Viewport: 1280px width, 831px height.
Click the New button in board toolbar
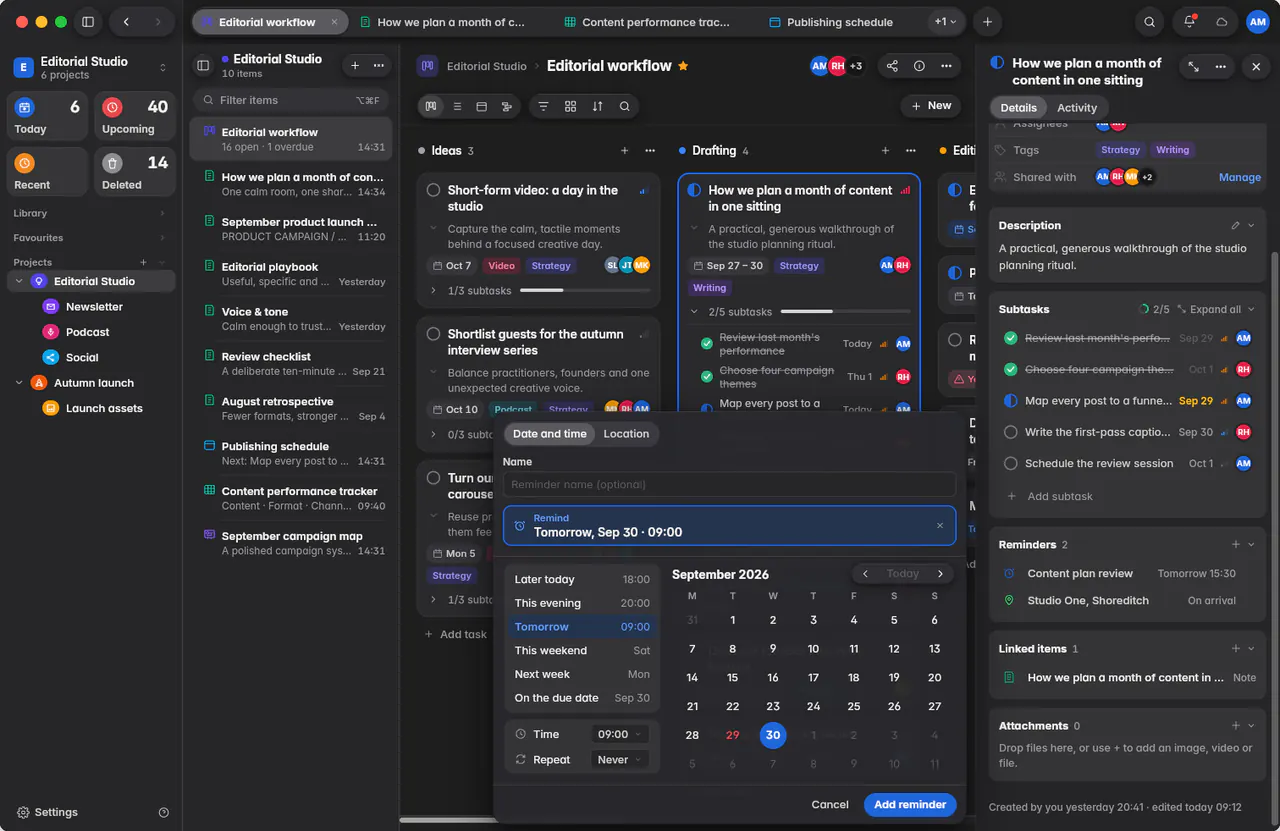coord(931,106)
